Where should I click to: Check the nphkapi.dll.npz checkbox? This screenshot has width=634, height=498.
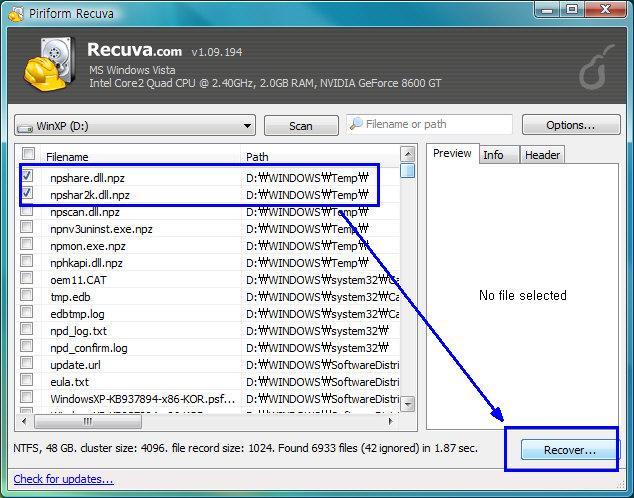coord(27,260)
